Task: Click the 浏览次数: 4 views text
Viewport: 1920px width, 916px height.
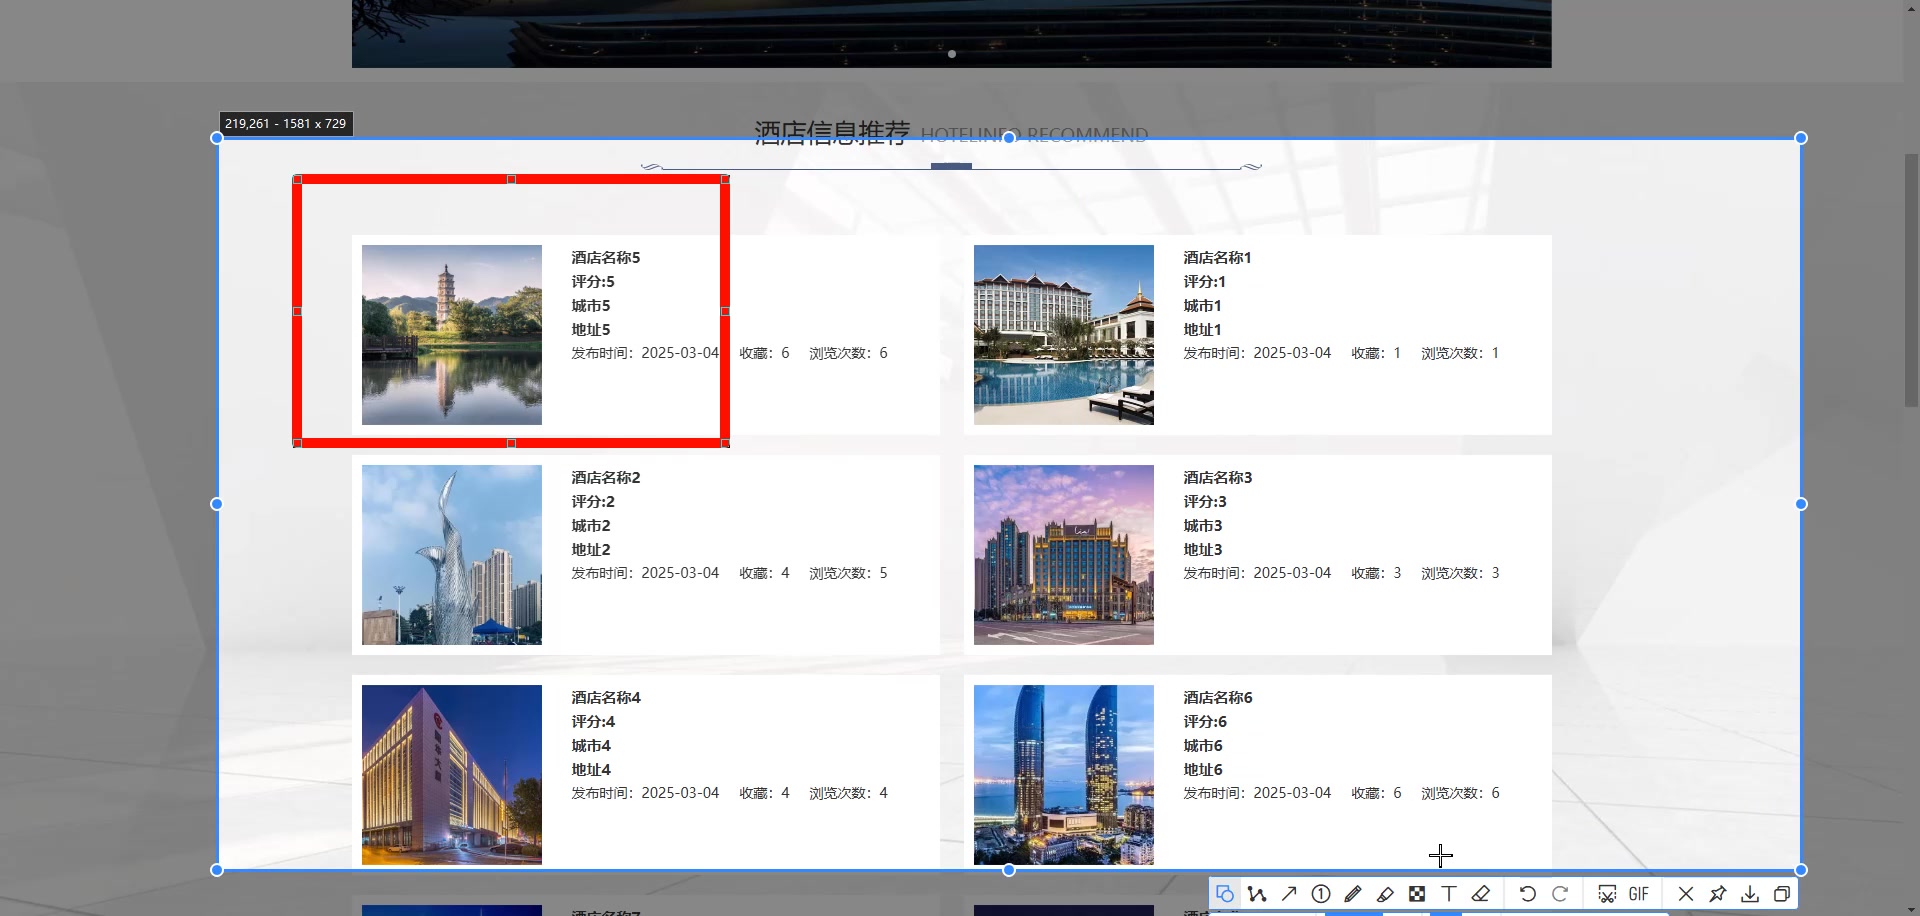Action: 849,793
